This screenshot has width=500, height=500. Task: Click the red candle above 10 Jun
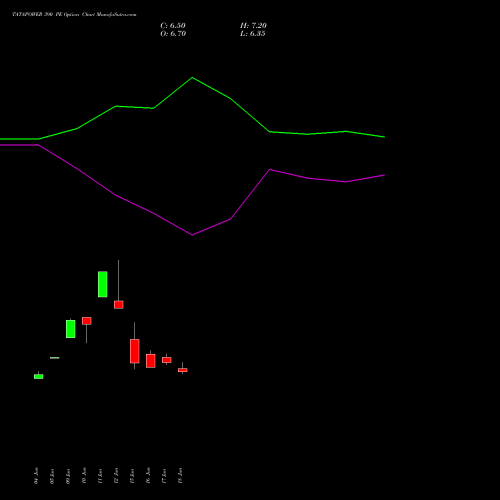click(87, 321)
